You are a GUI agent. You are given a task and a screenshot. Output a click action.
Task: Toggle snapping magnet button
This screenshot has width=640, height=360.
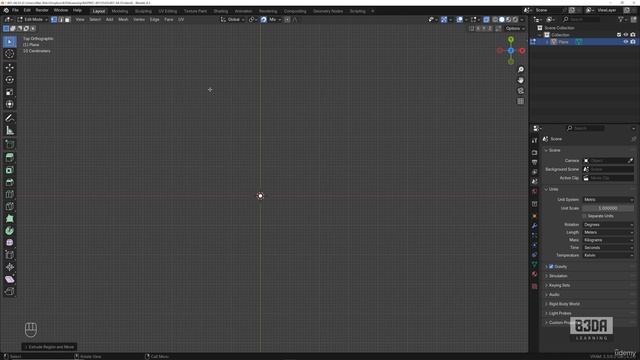[264, 20]
